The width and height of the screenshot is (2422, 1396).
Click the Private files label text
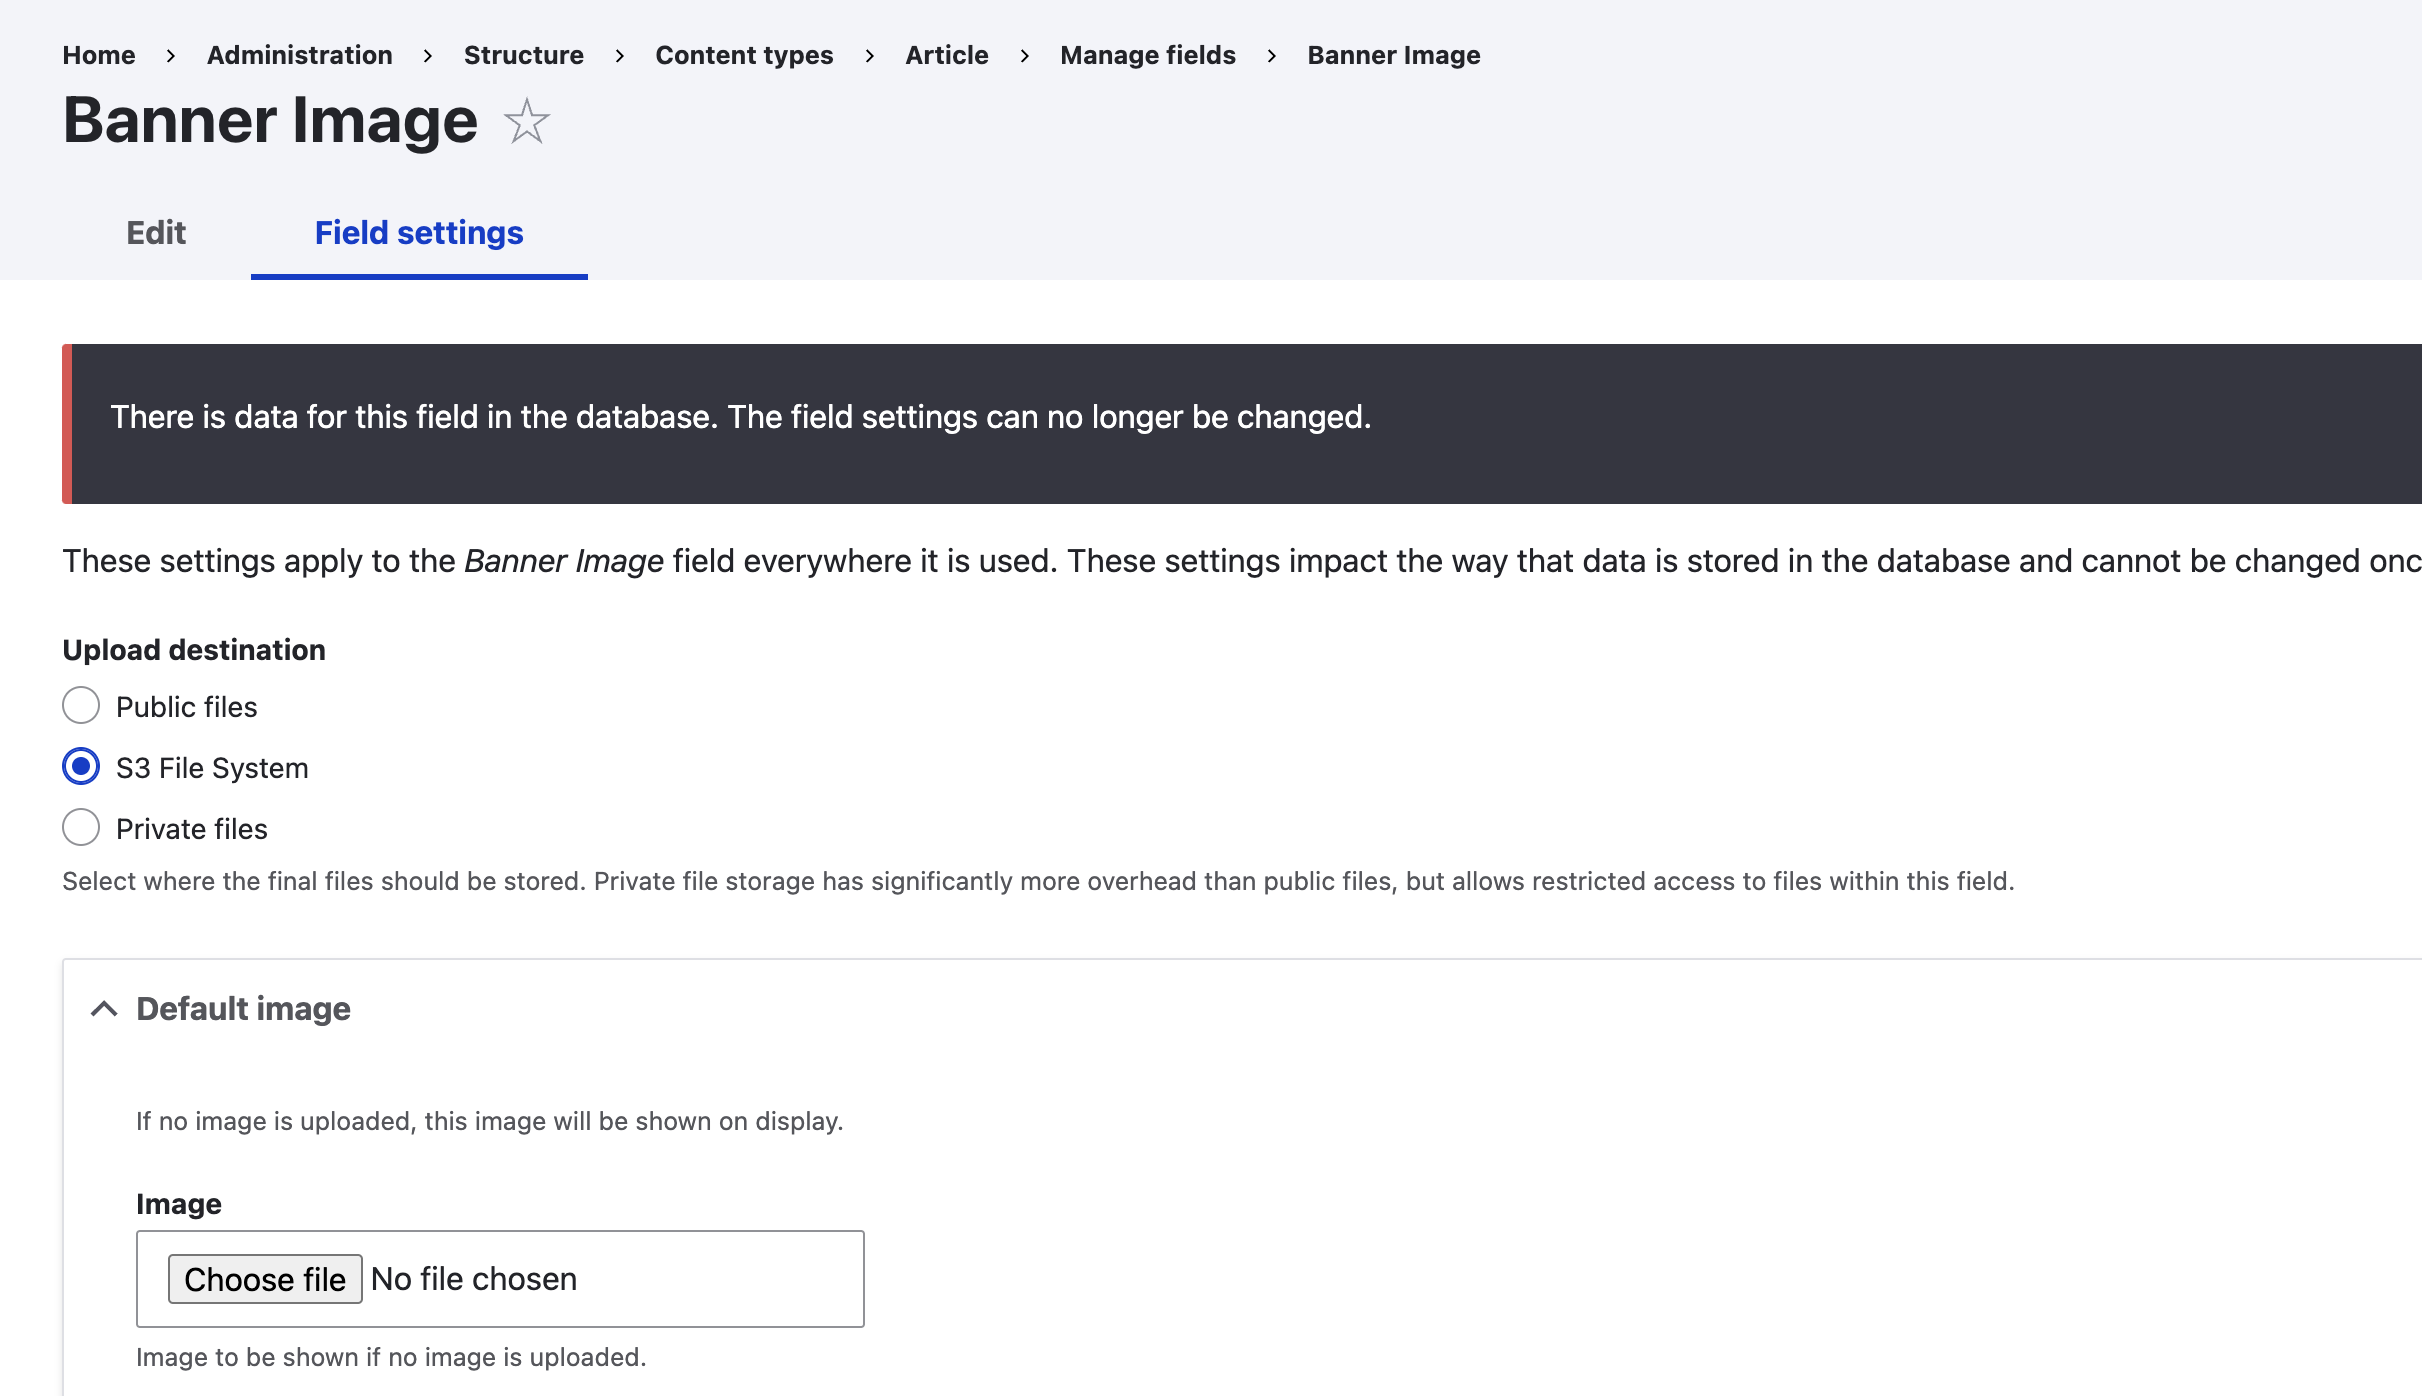click(x=192, y=829)
